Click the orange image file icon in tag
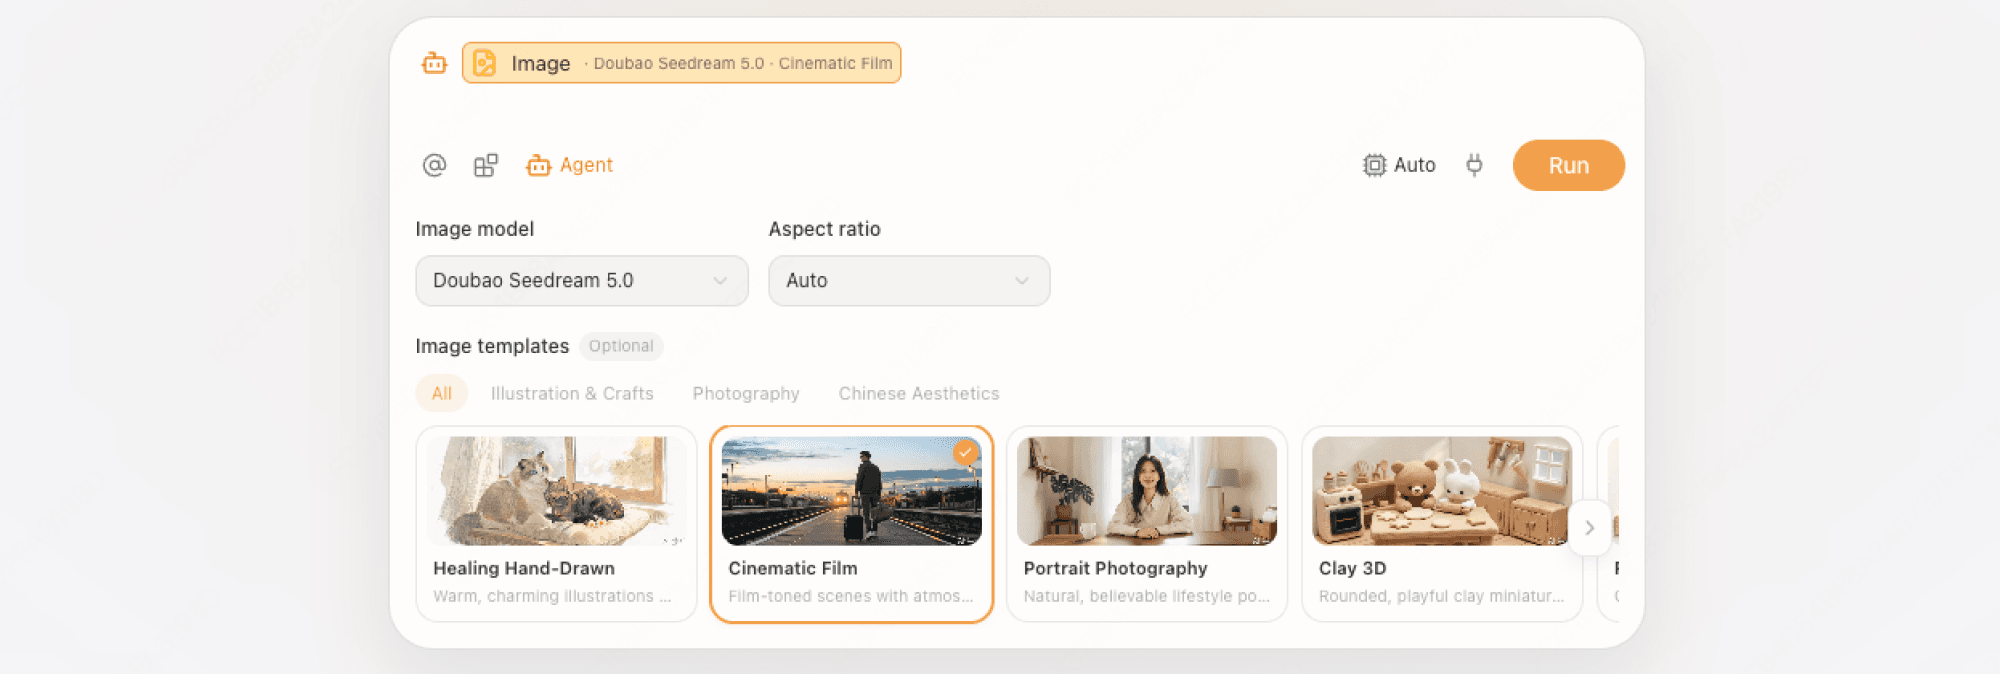This screenshot has width=2000, height=674. [484, 63]
